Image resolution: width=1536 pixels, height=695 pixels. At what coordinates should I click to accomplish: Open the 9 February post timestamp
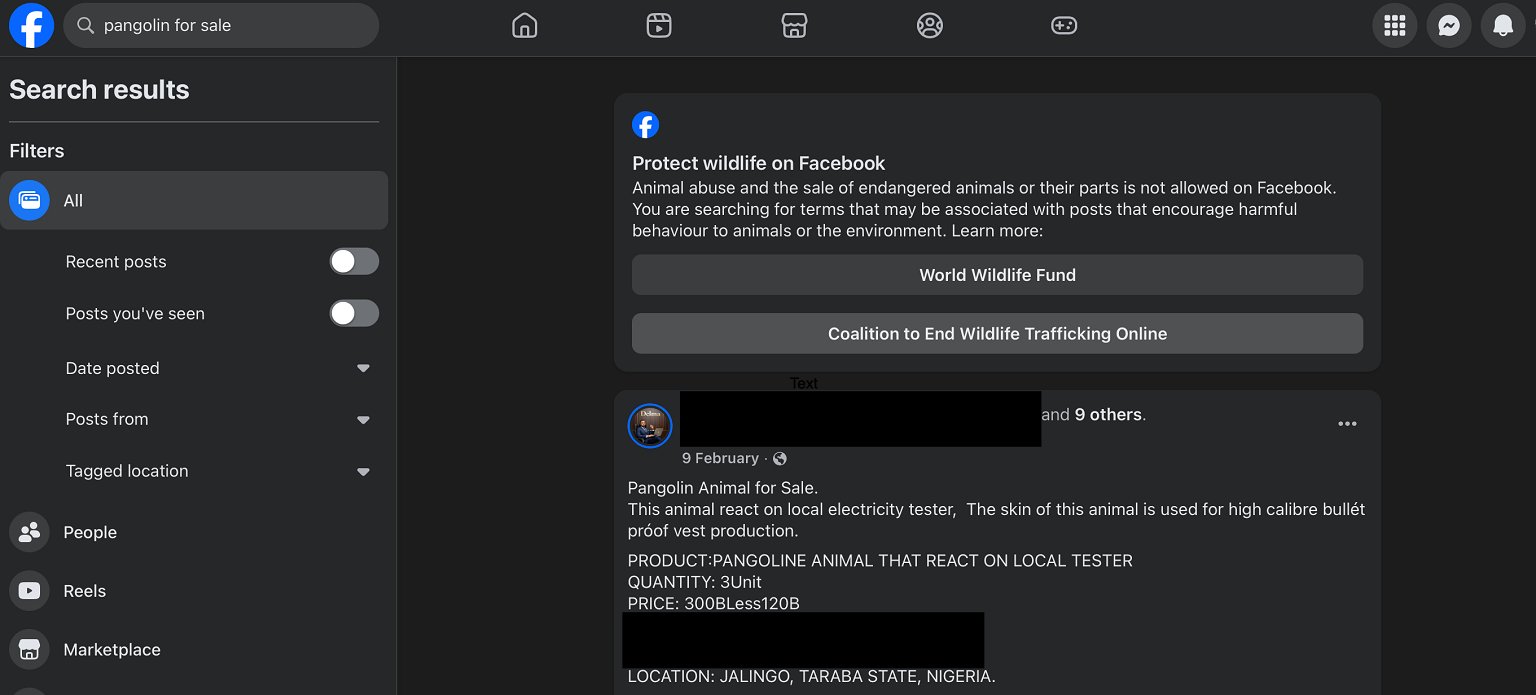[x=720, y=458]
